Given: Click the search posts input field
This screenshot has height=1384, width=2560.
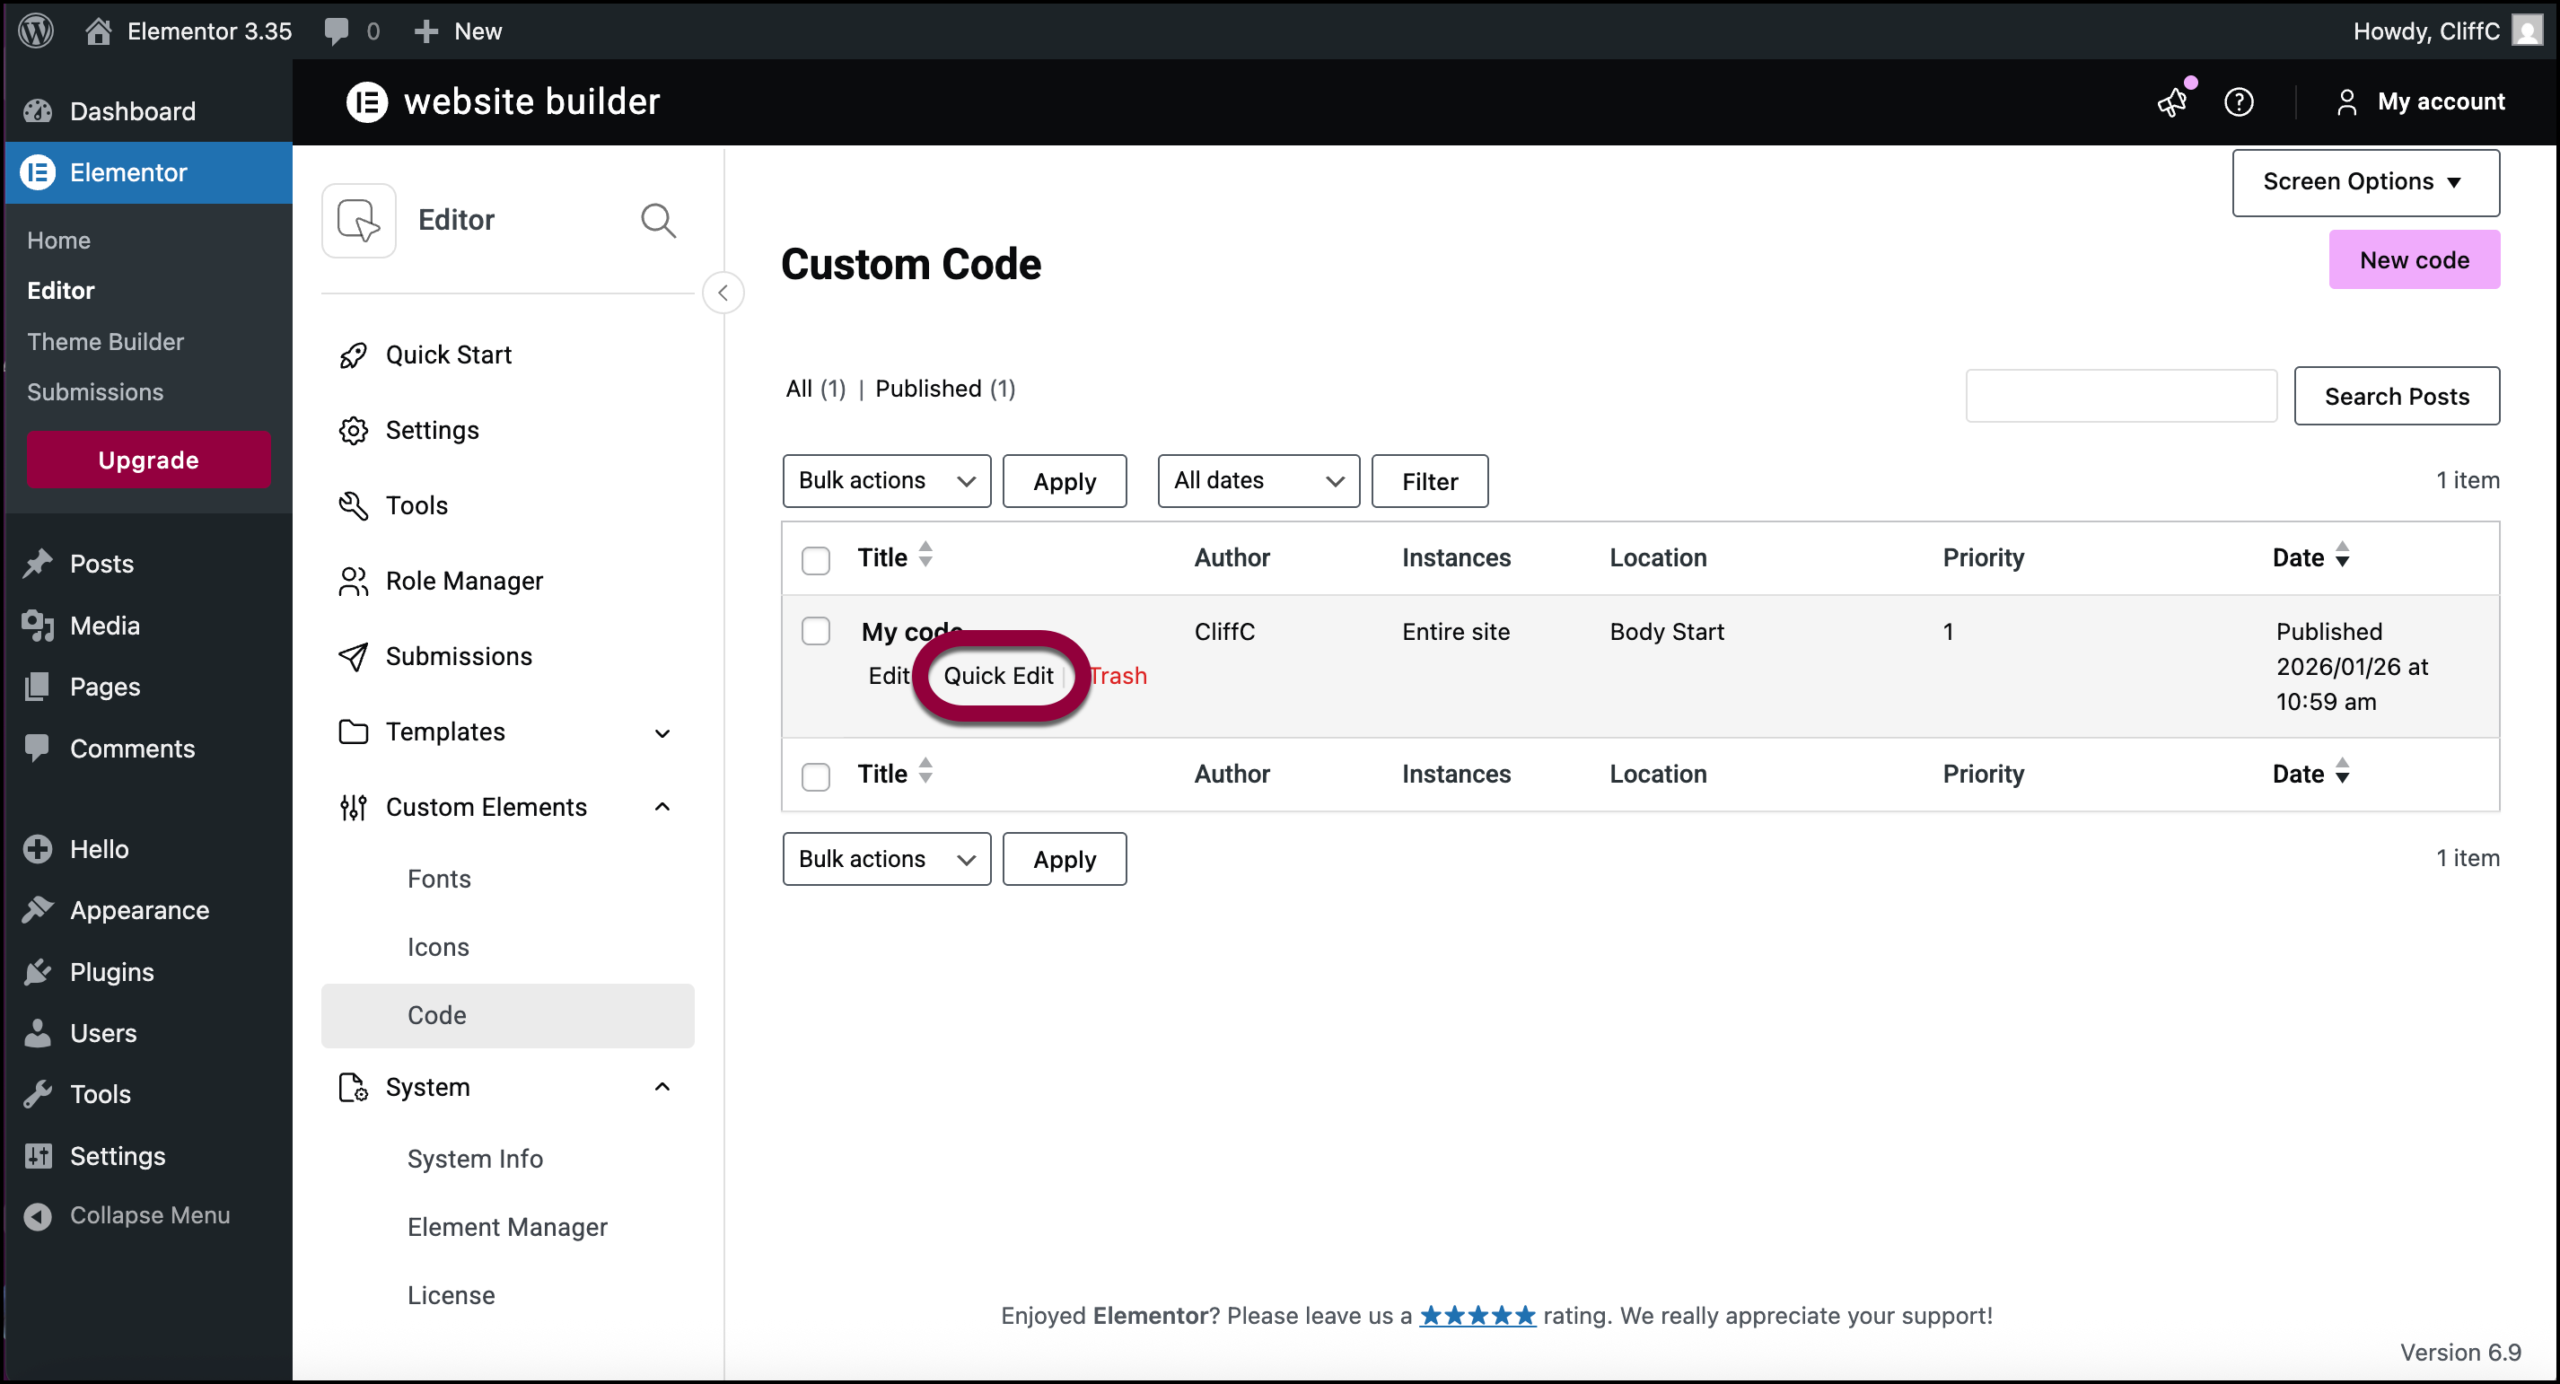Looking at the screenshot, I should [2120, 396].
